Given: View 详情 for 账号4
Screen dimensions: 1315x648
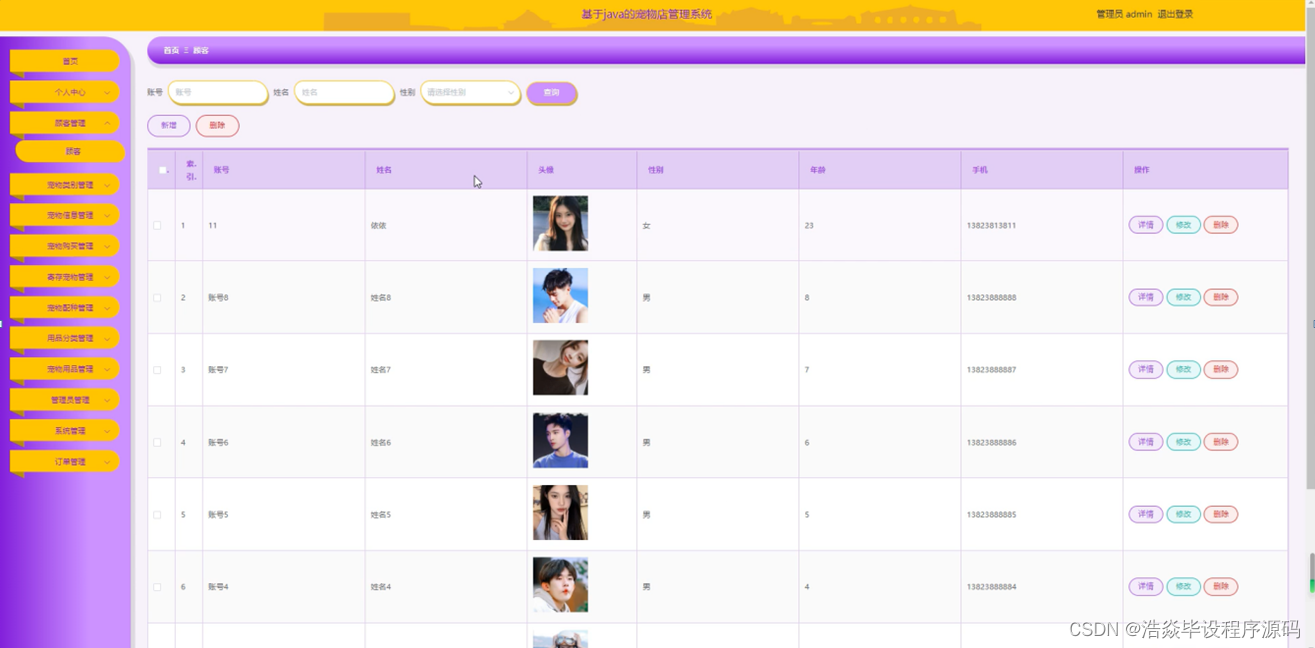Looking at the screenshot, I should pyautogui.click(x=1146, y=587).
